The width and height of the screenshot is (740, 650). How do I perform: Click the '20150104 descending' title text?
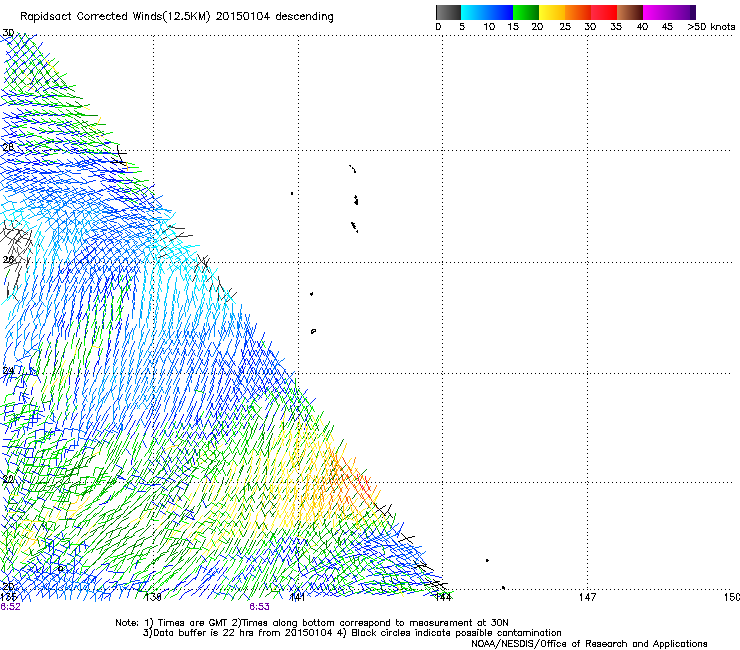coord(275,17)
